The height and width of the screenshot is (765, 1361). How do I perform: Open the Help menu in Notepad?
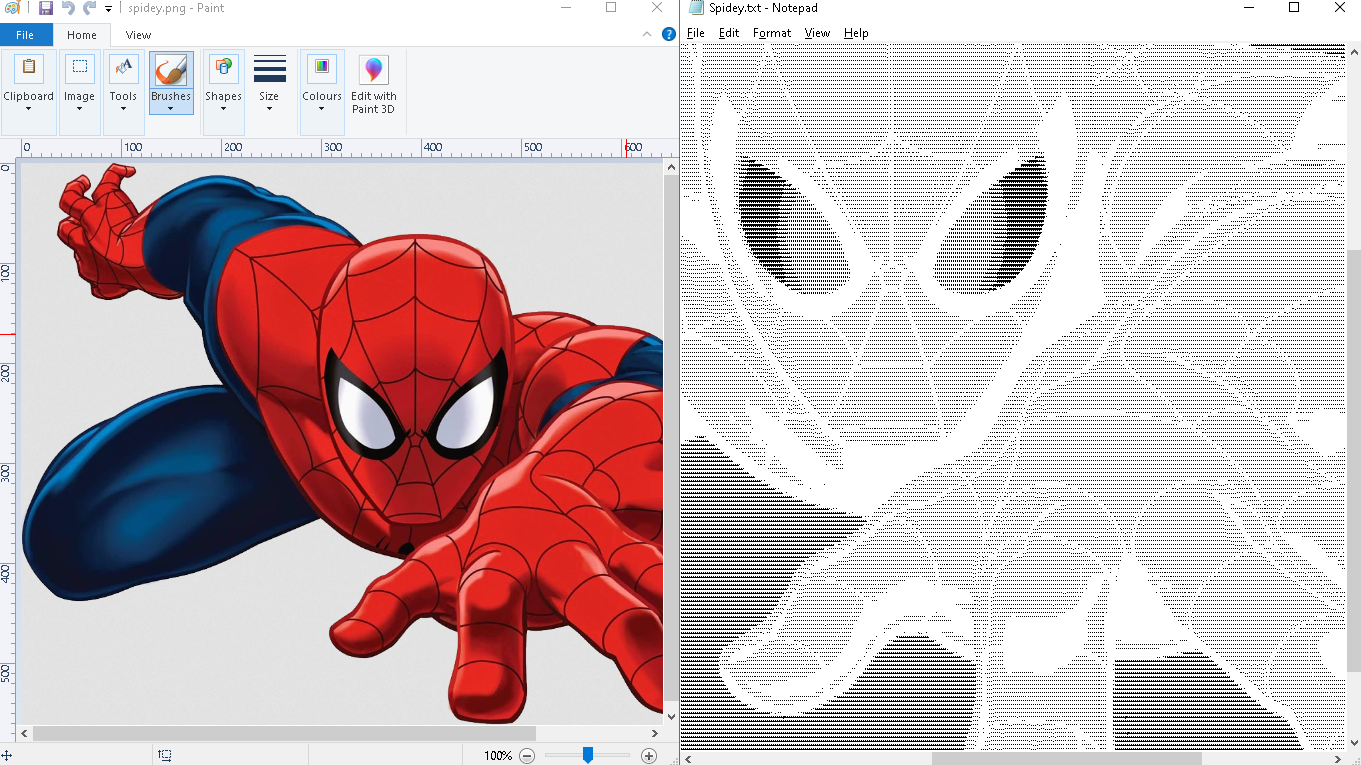coord(856,33)
